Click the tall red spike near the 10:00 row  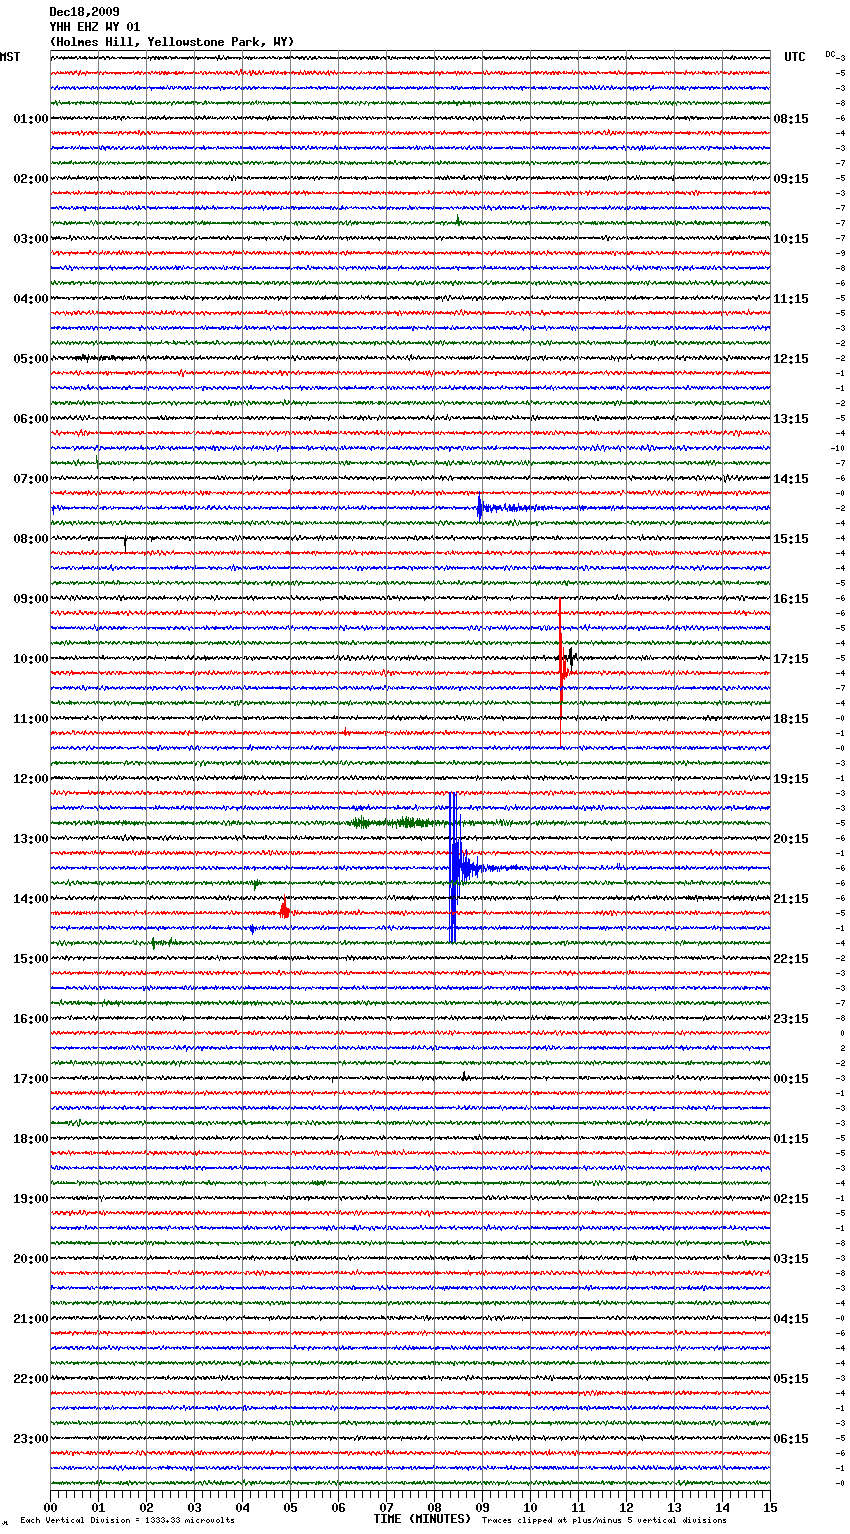point(561,672)
